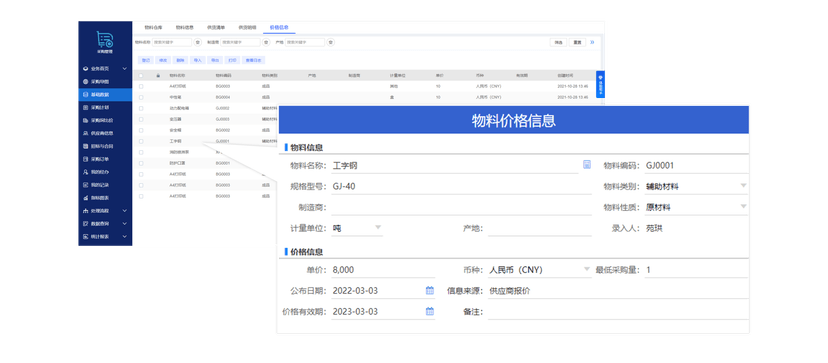Click the 数据查询 sidebar icon
The width and height of the screenshot is (828, 363).
coord(86,224)
